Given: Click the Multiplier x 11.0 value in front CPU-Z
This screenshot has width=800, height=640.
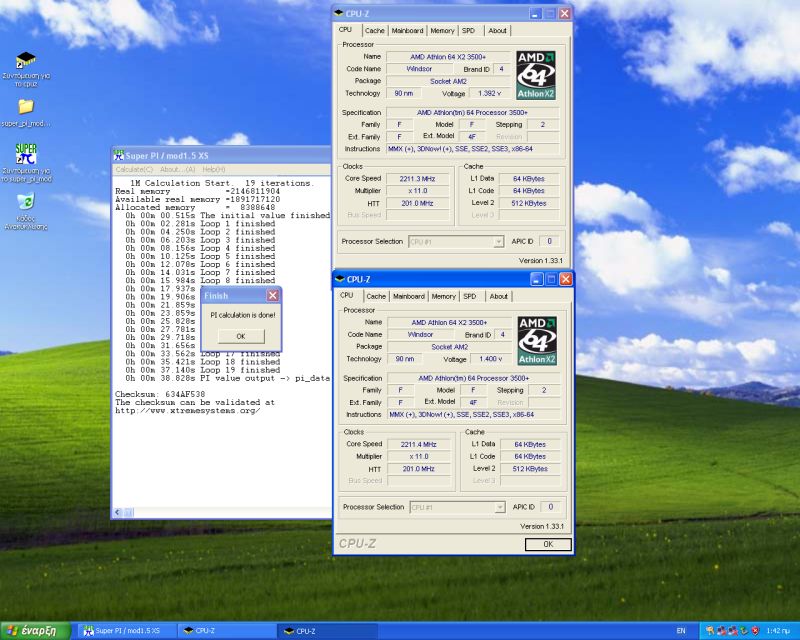Looking at the screenshot, I should click(x=419, y=457).
